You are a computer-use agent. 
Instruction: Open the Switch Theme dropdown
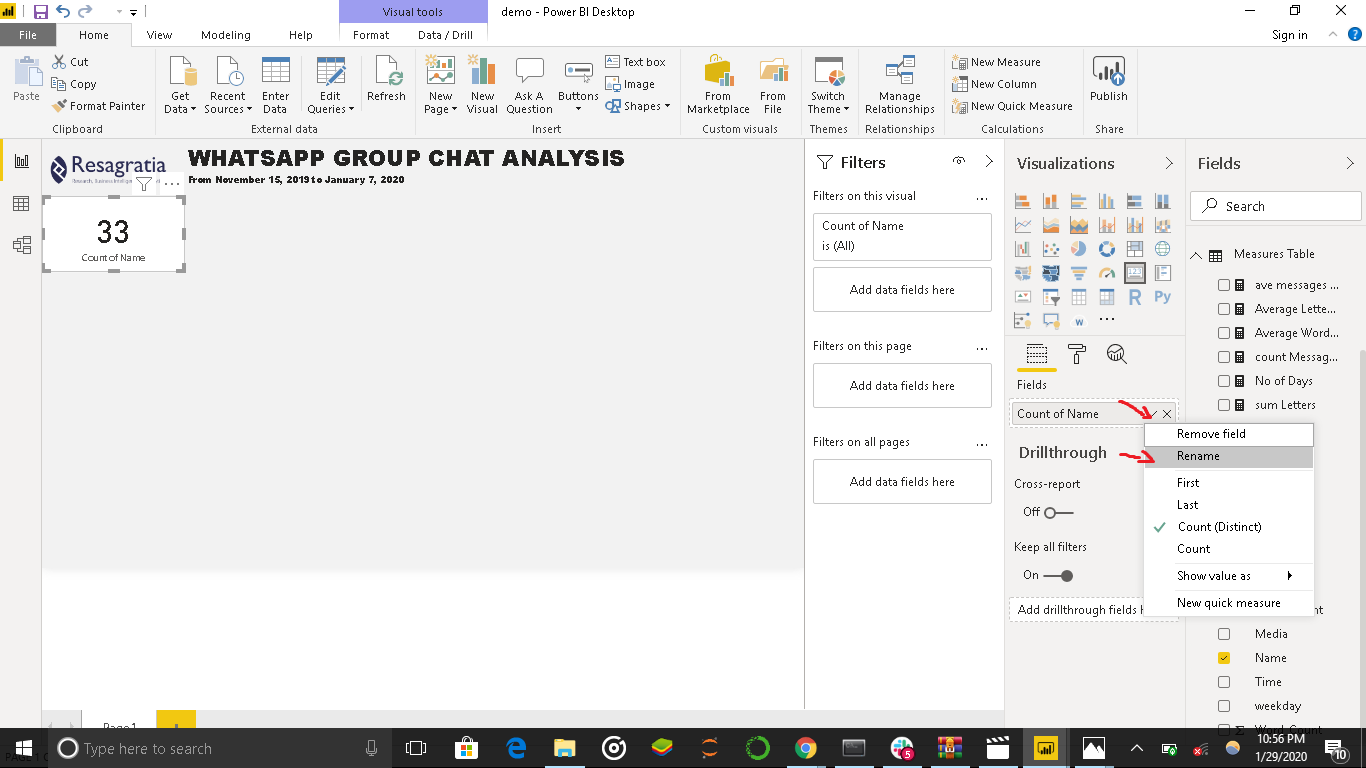pyautogui.click(x=828, y=86)
